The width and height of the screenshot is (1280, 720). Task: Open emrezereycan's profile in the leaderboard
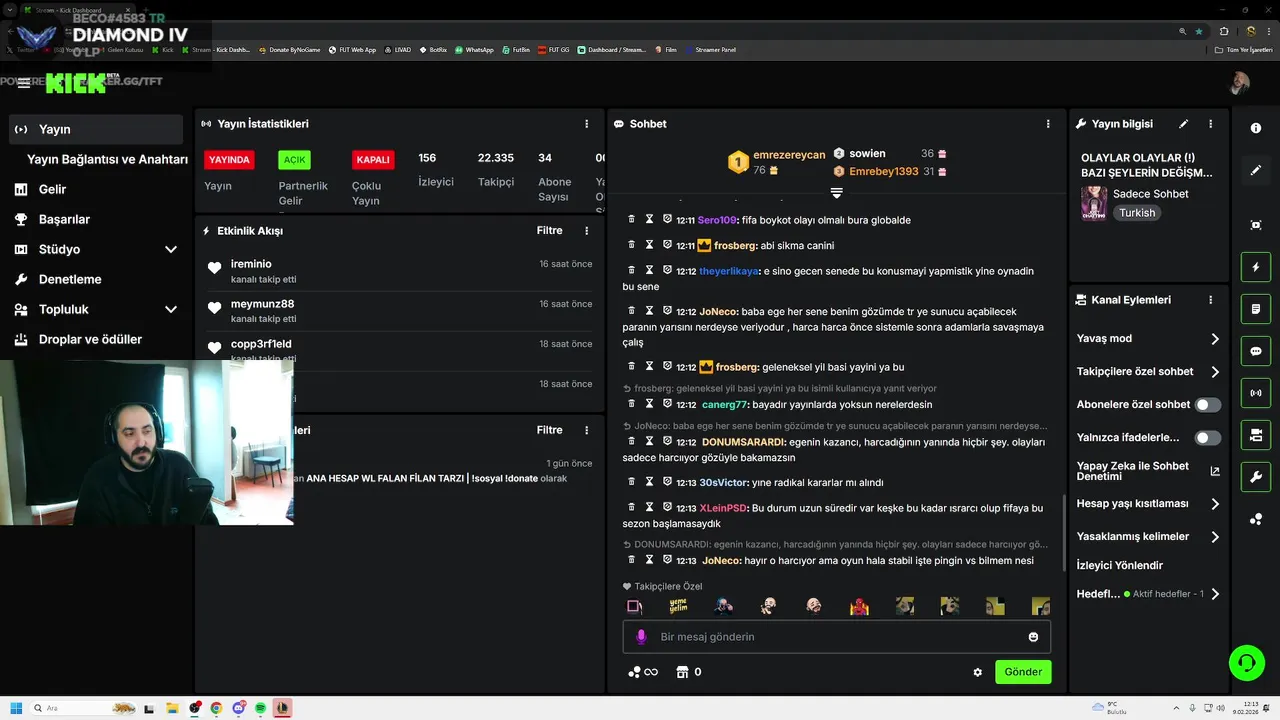(x=789, y=155)
